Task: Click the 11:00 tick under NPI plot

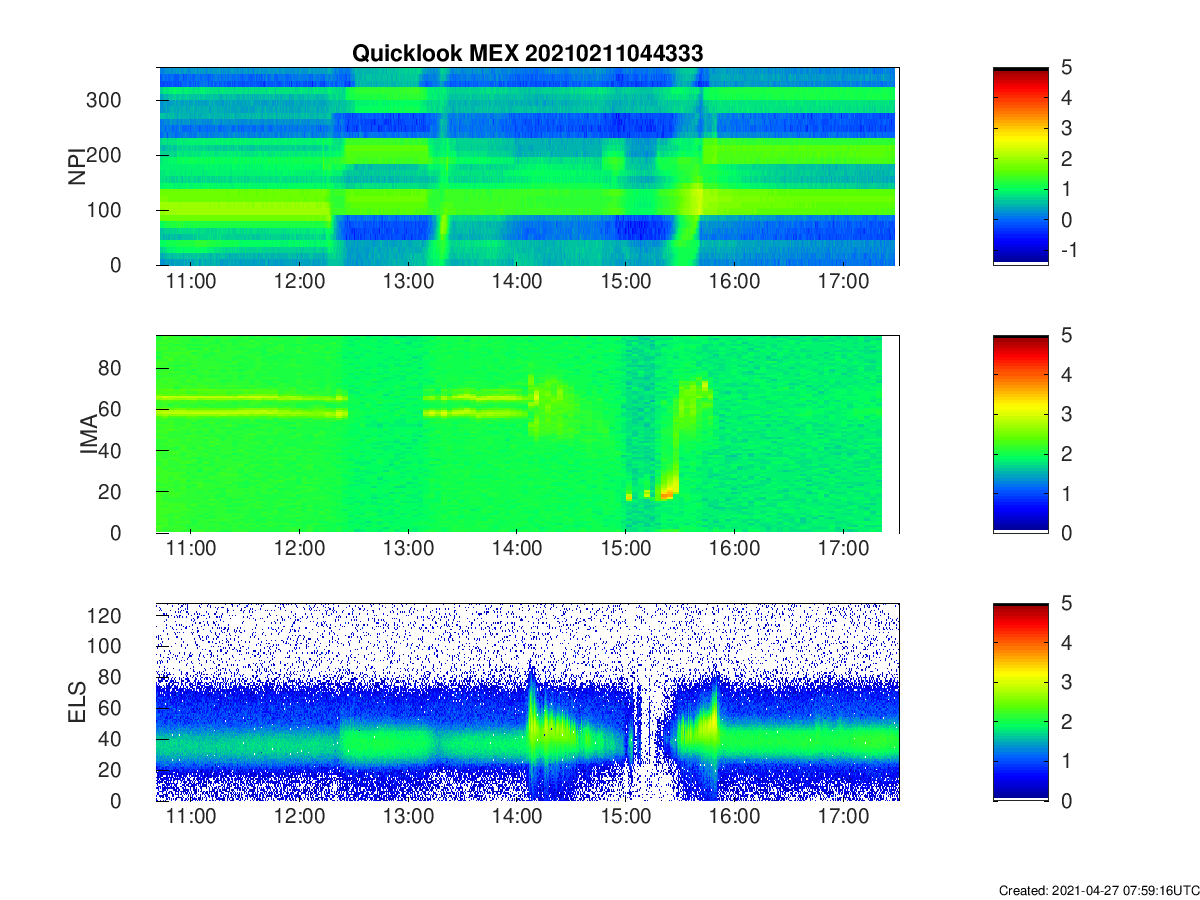Action: (x=190, y=281)
